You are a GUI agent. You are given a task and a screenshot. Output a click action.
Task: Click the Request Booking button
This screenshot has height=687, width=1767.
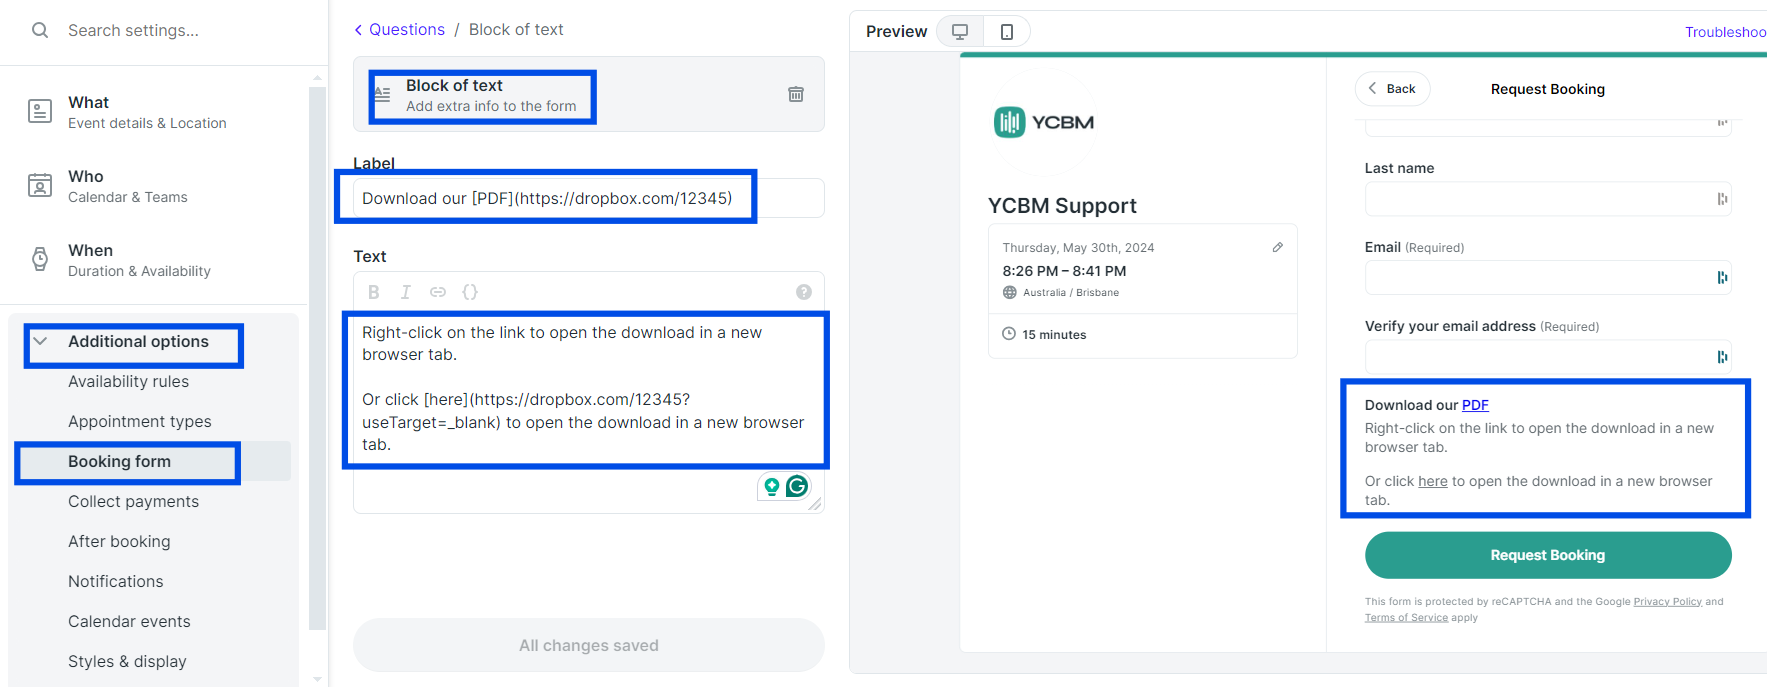(x=1547, y=555)
